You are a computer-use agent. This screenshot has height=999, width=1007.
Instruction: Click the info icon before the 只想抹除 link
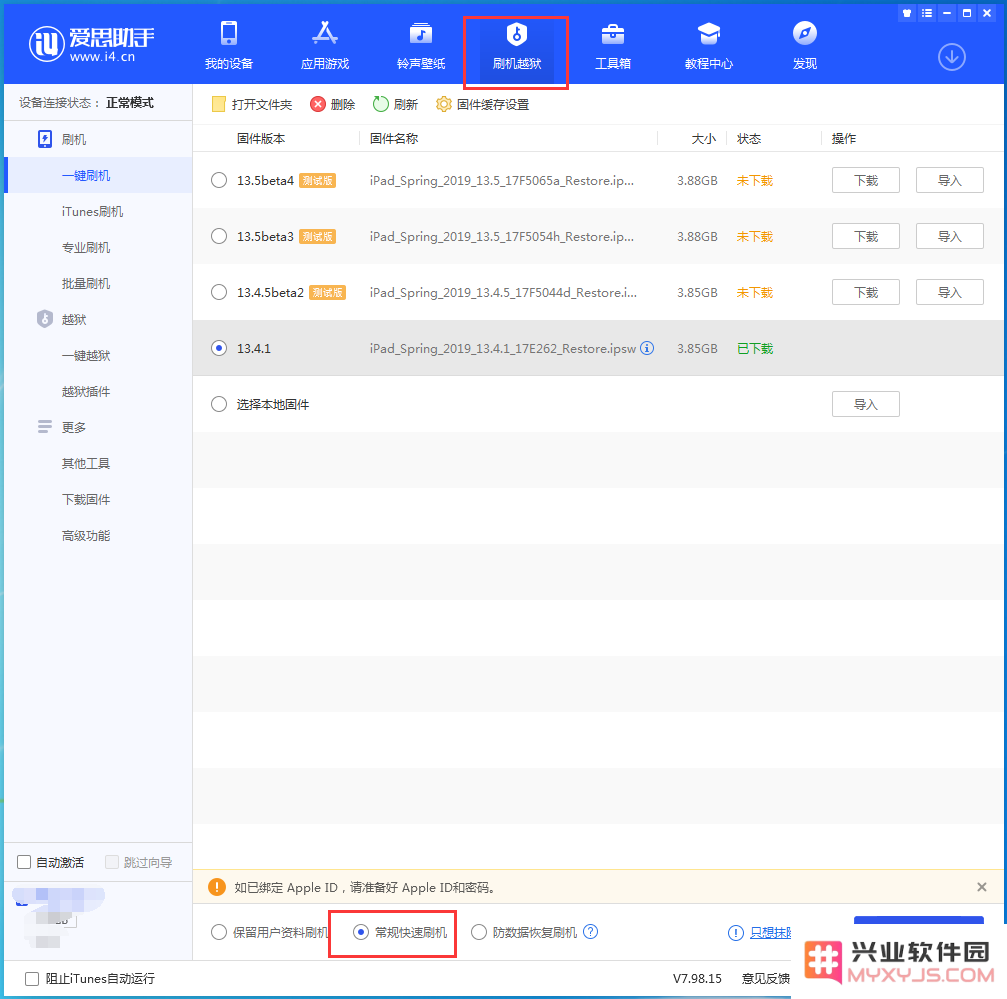(x=735, y=932)
